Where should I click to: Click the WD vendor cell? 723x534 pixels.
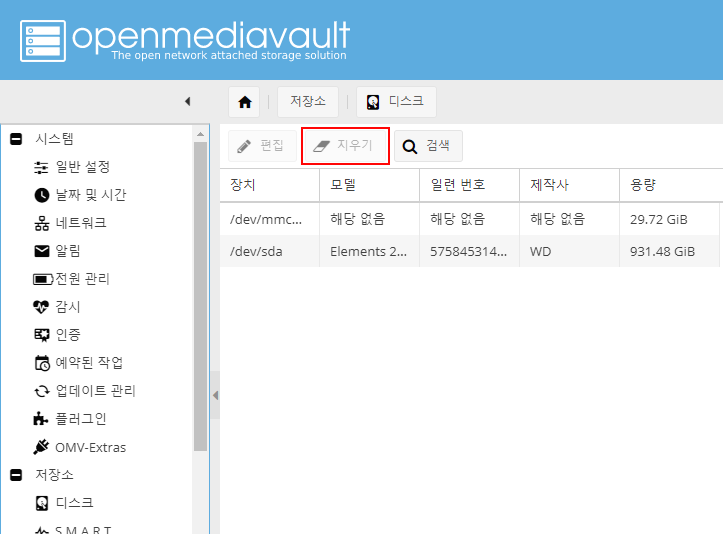(x=569, y=251)
